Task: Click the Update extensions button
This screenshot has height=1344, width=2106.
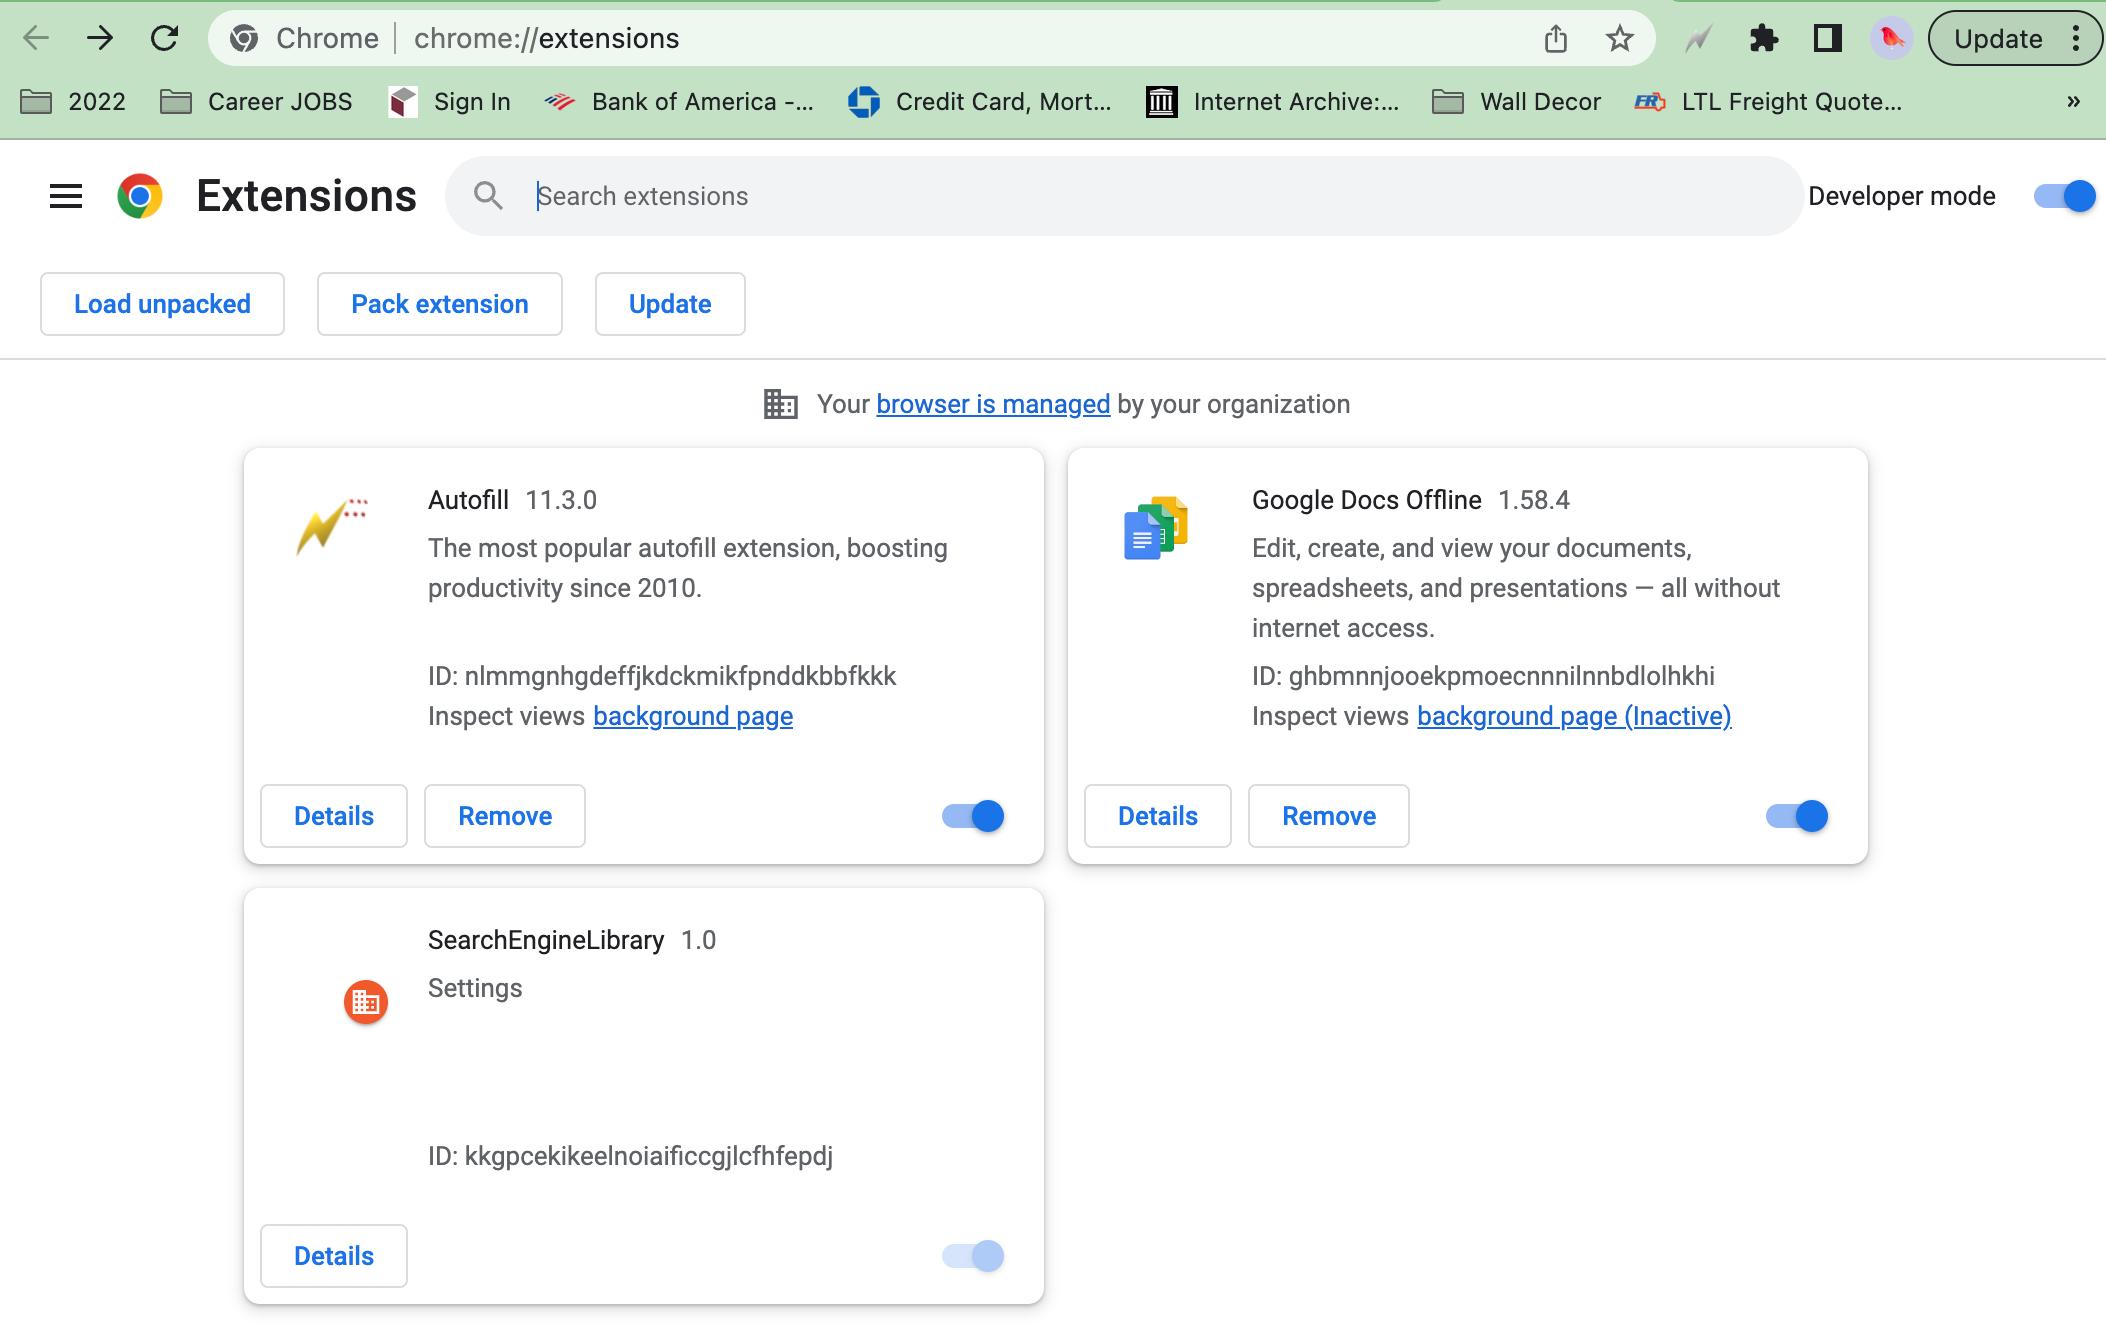Action: pyautogui.click(x=670, y=304)
